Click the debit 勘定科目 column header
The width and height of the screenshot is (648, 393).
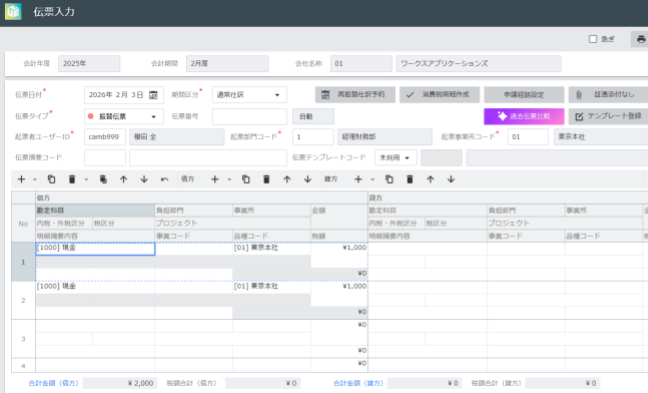tap(95, 210)
